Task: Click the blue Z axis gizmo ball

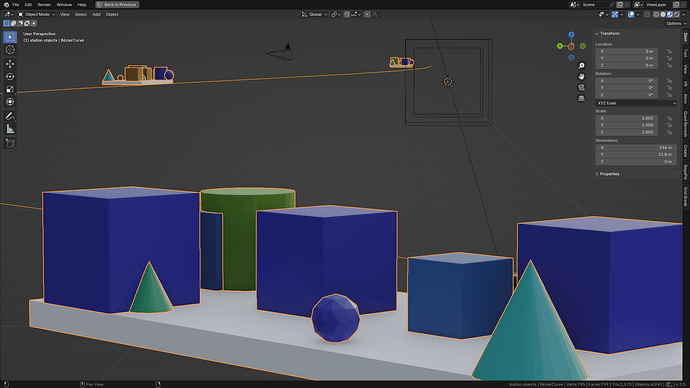Action: click(571, 35)
